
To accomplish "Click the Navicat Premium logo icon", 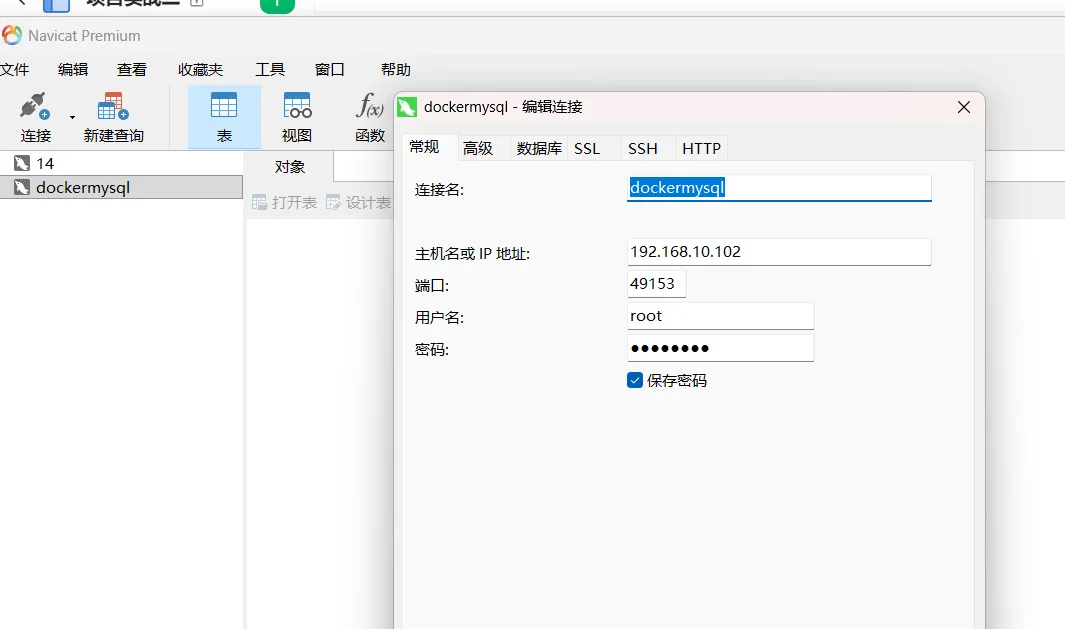I will pos(12,35).
